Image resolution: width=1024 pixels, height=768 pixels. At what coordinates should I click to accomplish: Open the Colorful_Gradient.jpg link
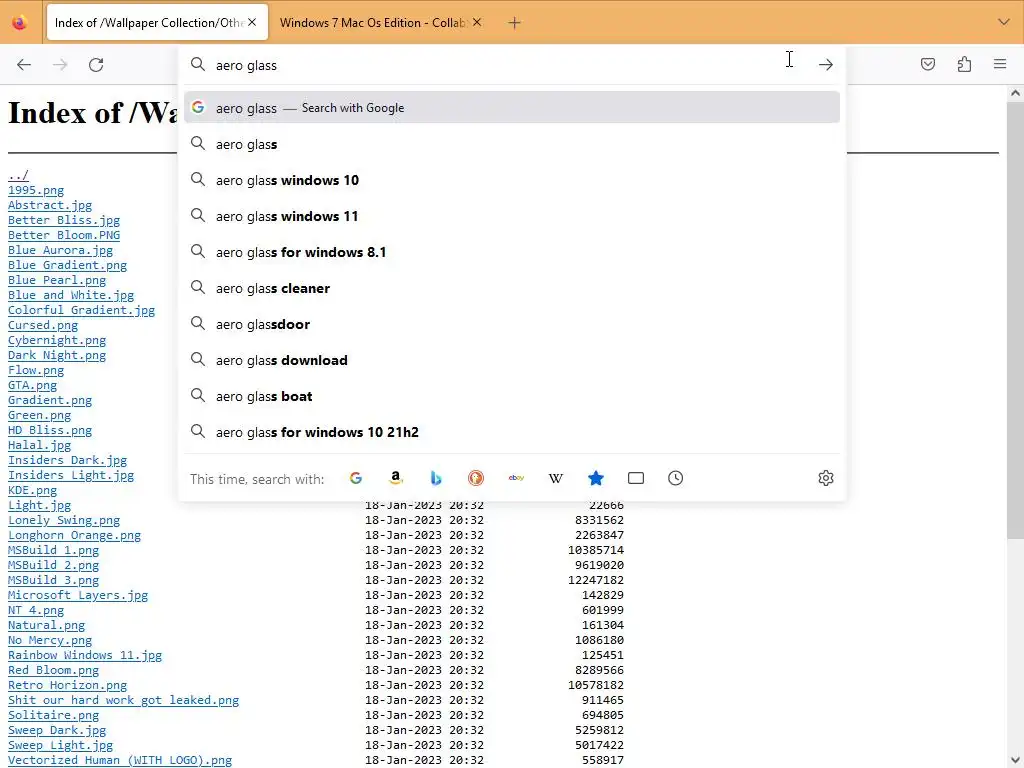click(82, 310)
